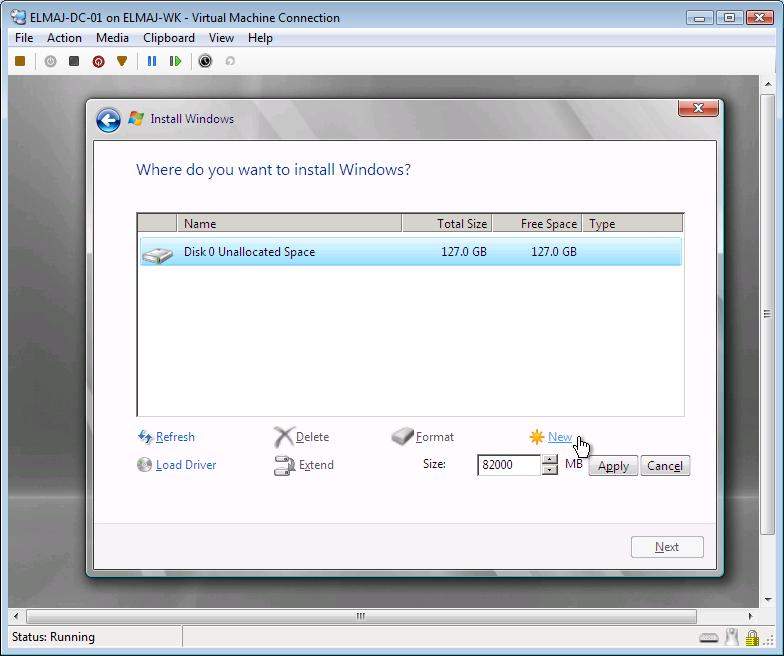This screenshot has height=656, width=784.
Task: Open the File menu
Action: coord(24,38)
